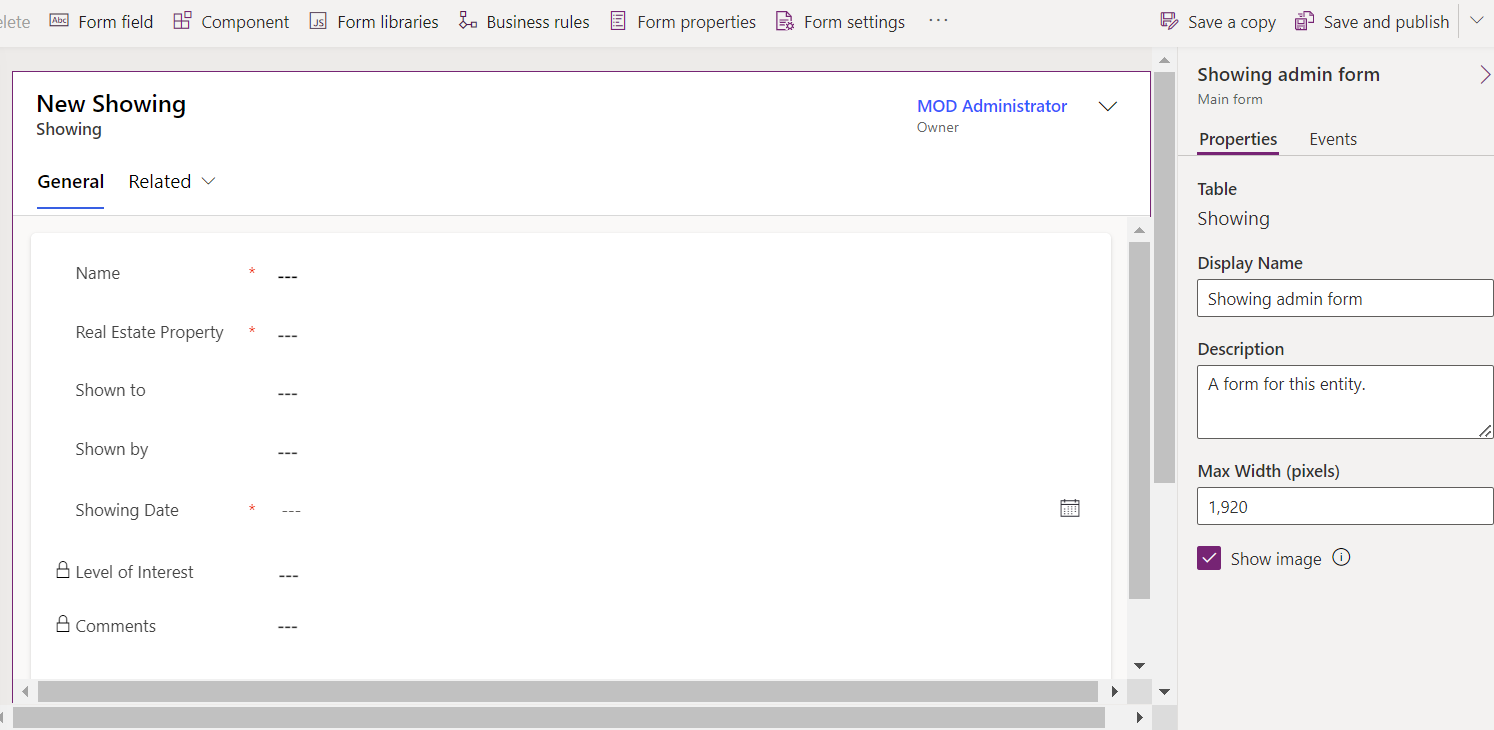Uncheck the Show image checkbox
Image resolution: width=1494 pixels, height=730 pixels.
pyautogui.click(x=1209, y=559)
